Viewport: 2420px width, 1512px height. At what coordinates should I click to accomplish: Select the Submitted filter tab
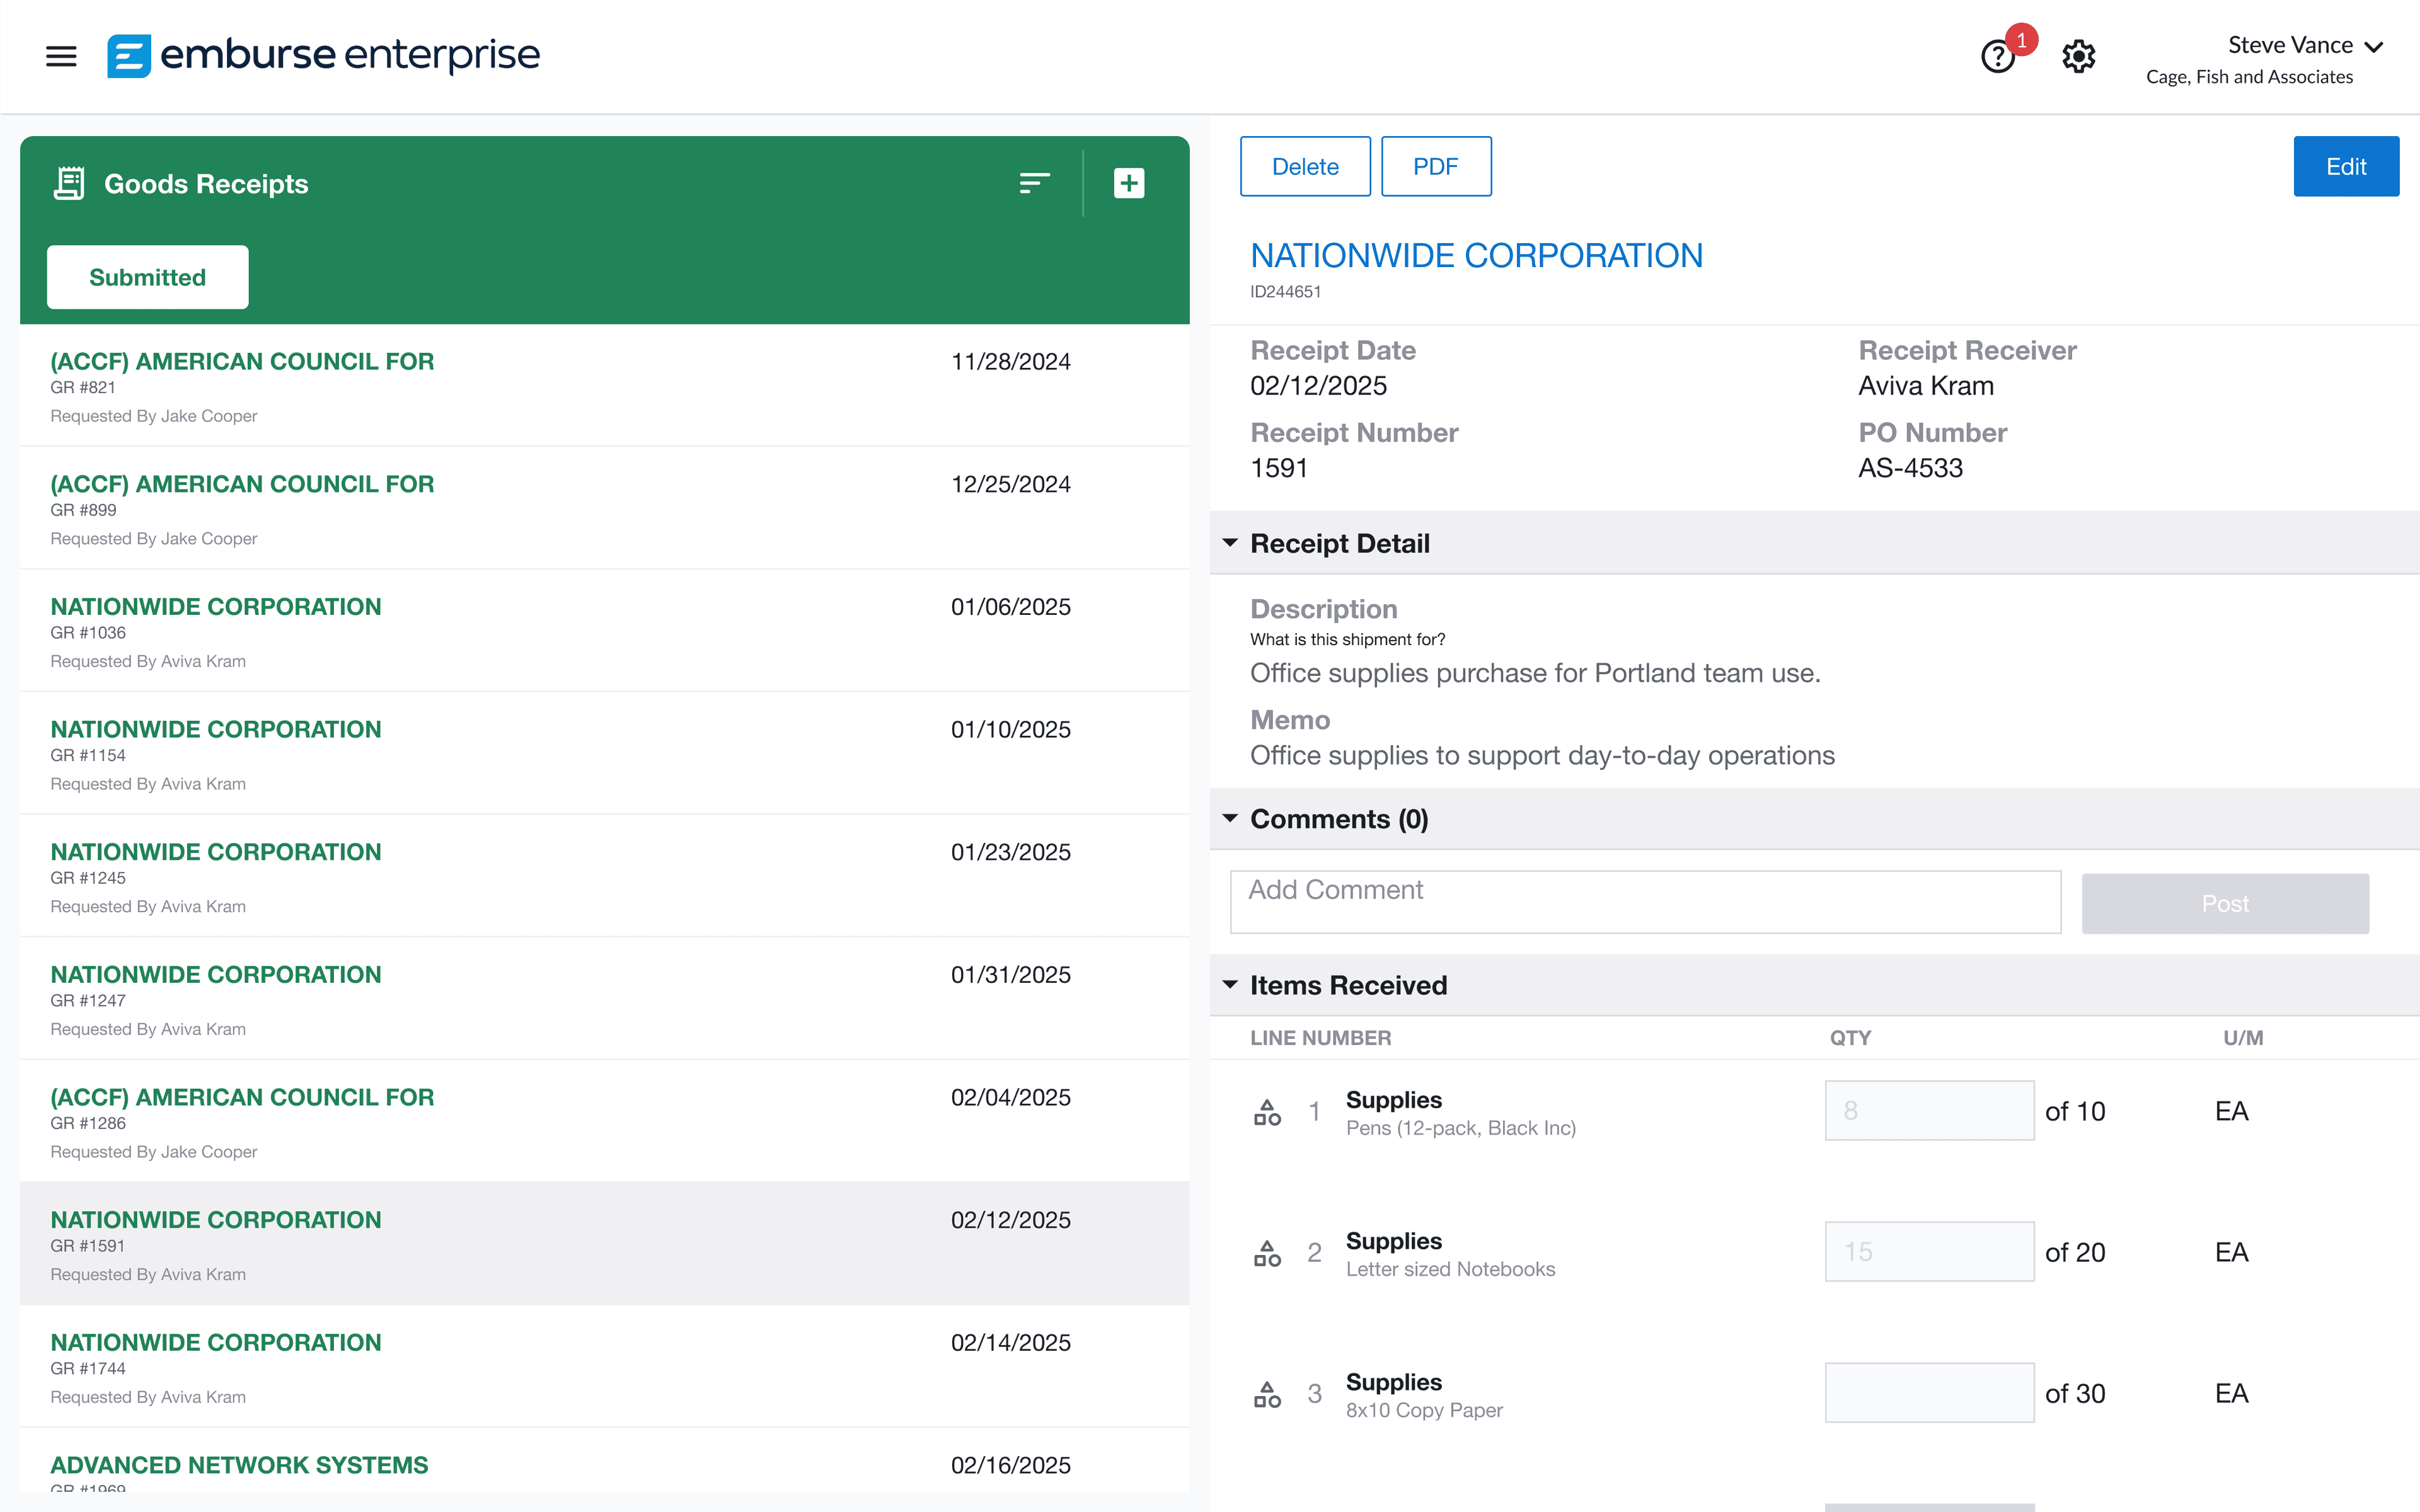point(146,277)
